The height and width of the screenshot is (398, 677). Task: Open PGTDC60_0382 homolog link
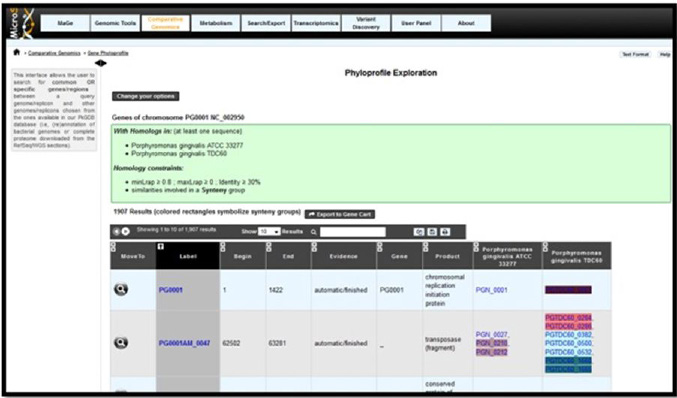click(x=569, y=335)
